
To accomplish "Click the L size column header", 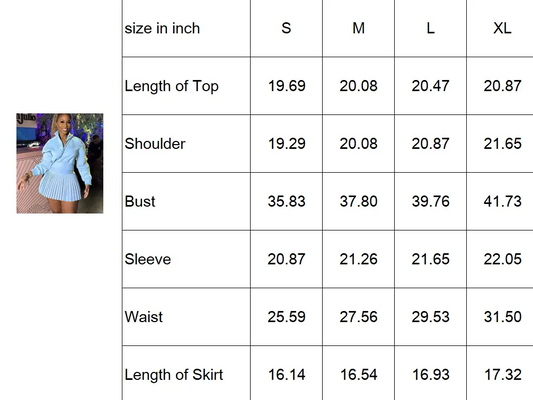I will click(430, 28).
